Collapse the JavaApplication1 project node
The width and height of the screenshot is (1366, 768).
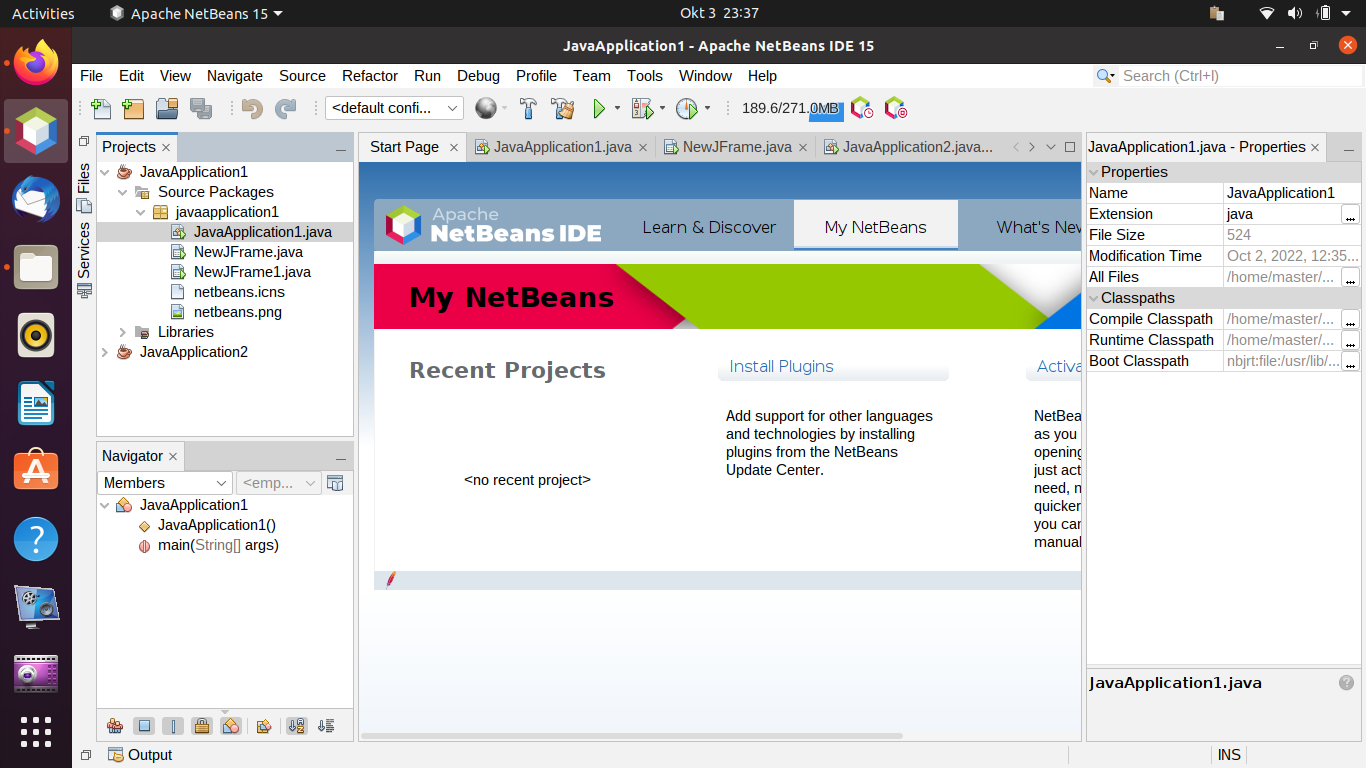point(105,172)
